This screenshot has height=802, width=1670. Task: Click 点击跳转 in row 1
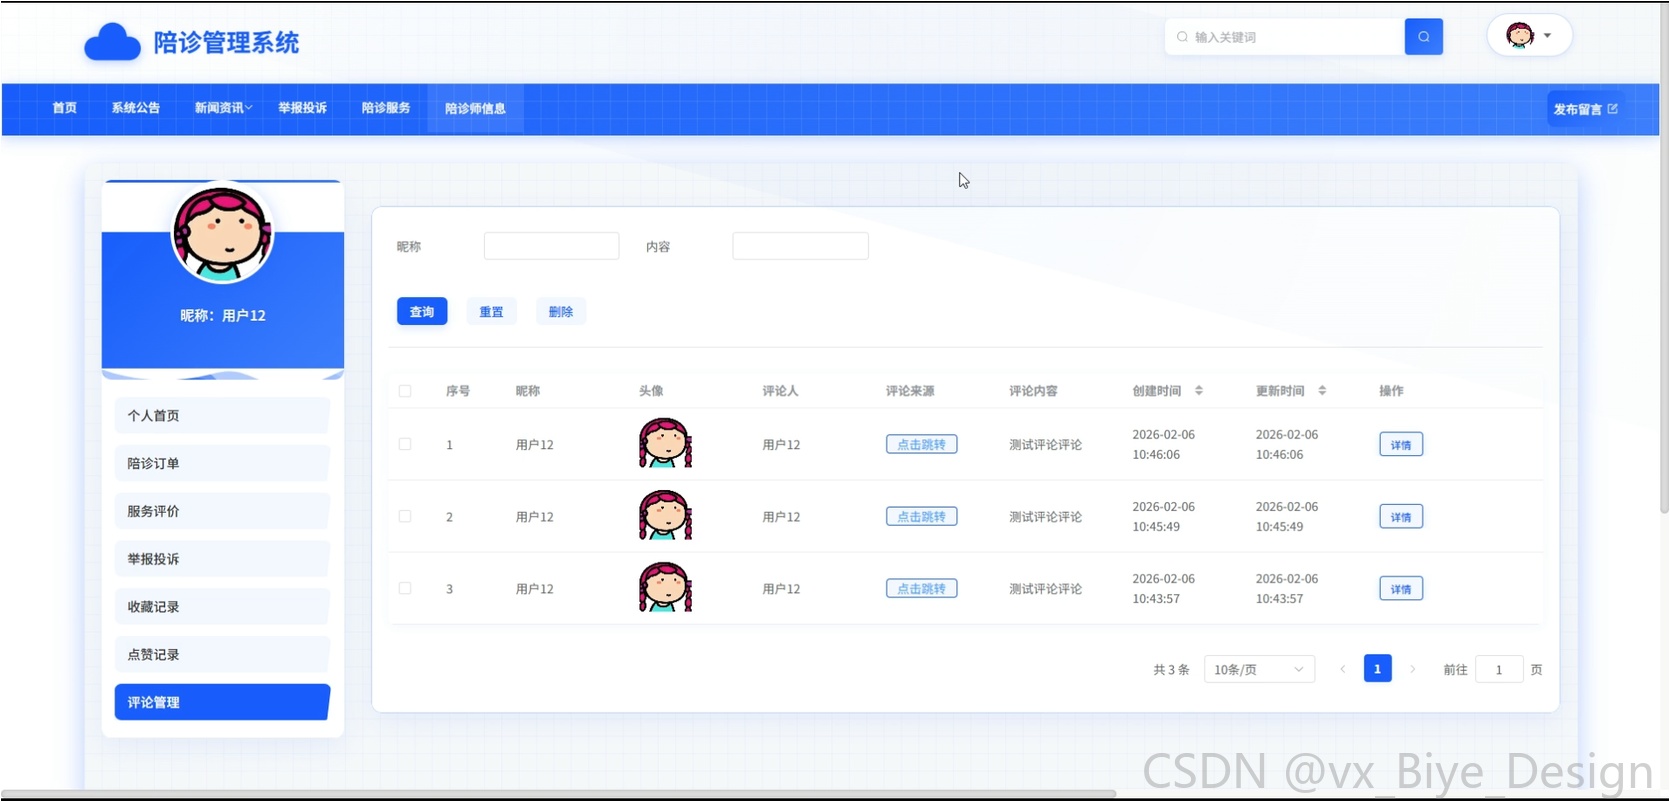[921, 444]
